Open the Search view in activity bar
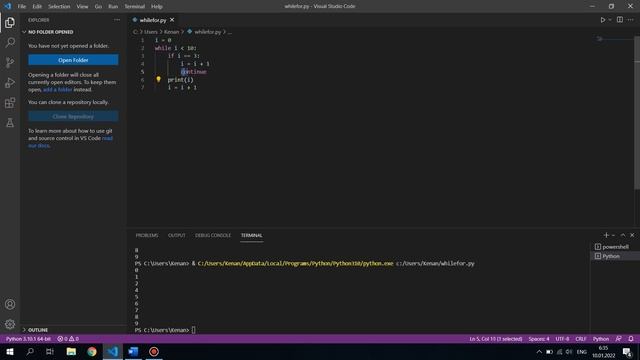The image size is (640, 360). pos(10,42)
